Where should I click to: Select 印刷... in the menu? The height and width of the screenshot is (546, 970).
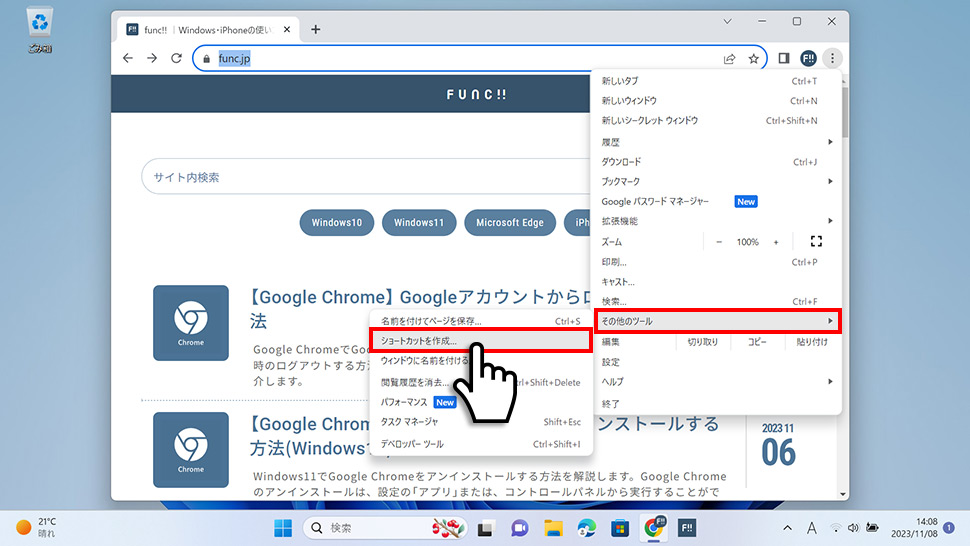(716, 262)
